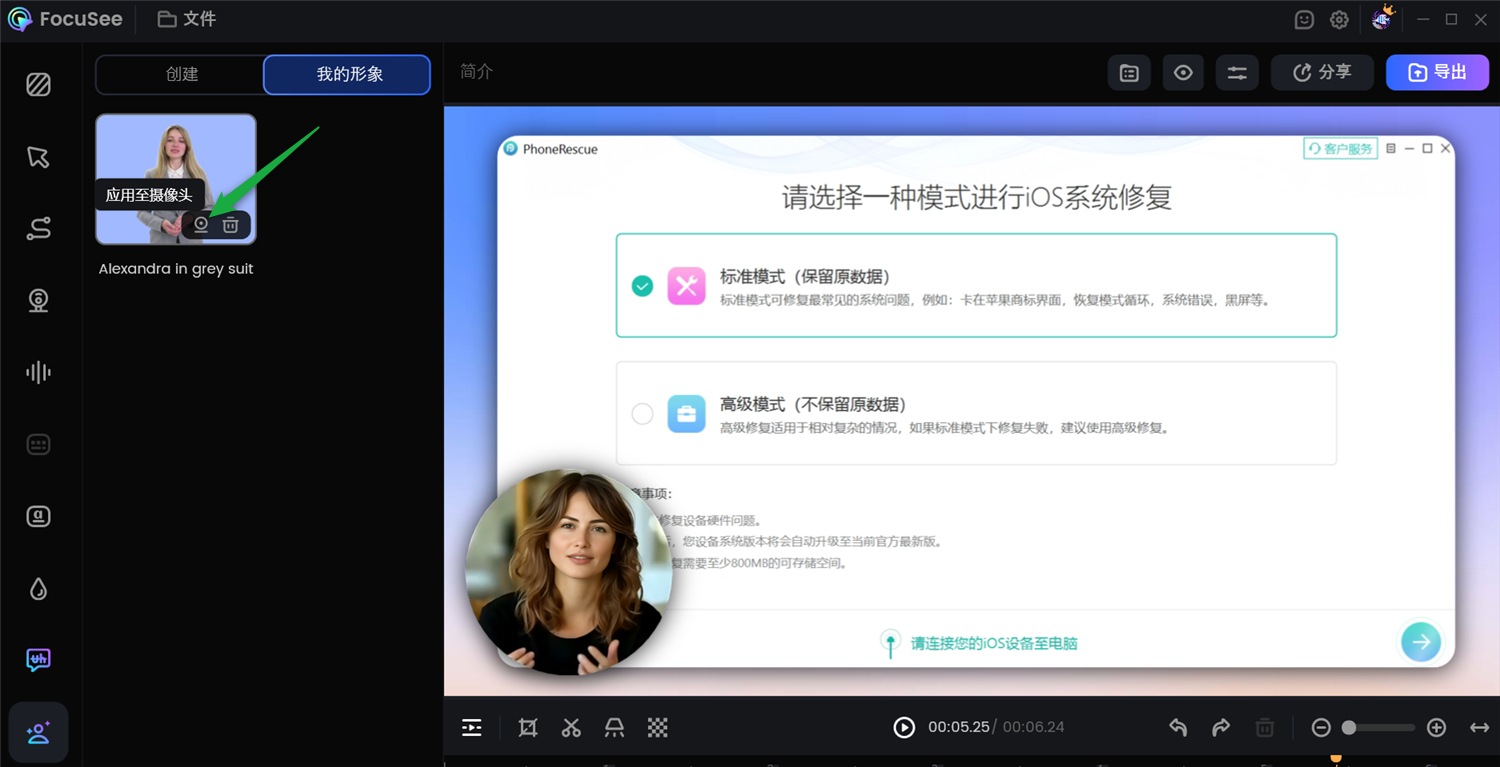This screenshot has height=767, width=1500.
Task: Select the crop tool in bottom toolbar
Action: (x=527, y=727)
